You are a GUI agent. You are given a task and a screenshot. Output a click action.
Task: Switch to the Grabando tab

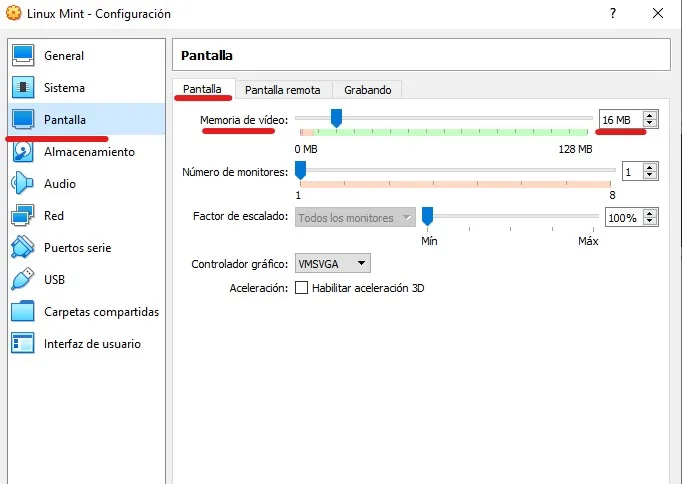pos(367,90)
